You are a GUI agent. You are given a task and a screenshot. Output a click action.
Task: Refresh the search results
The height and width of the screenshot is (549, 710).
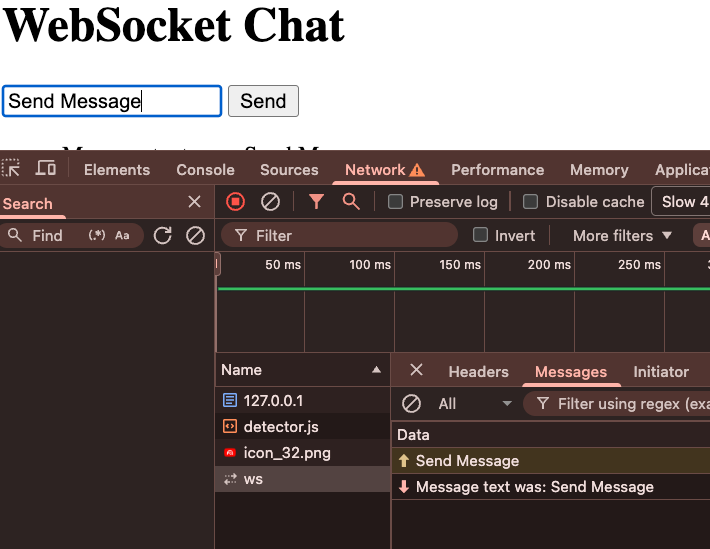(x=162, y=236)
